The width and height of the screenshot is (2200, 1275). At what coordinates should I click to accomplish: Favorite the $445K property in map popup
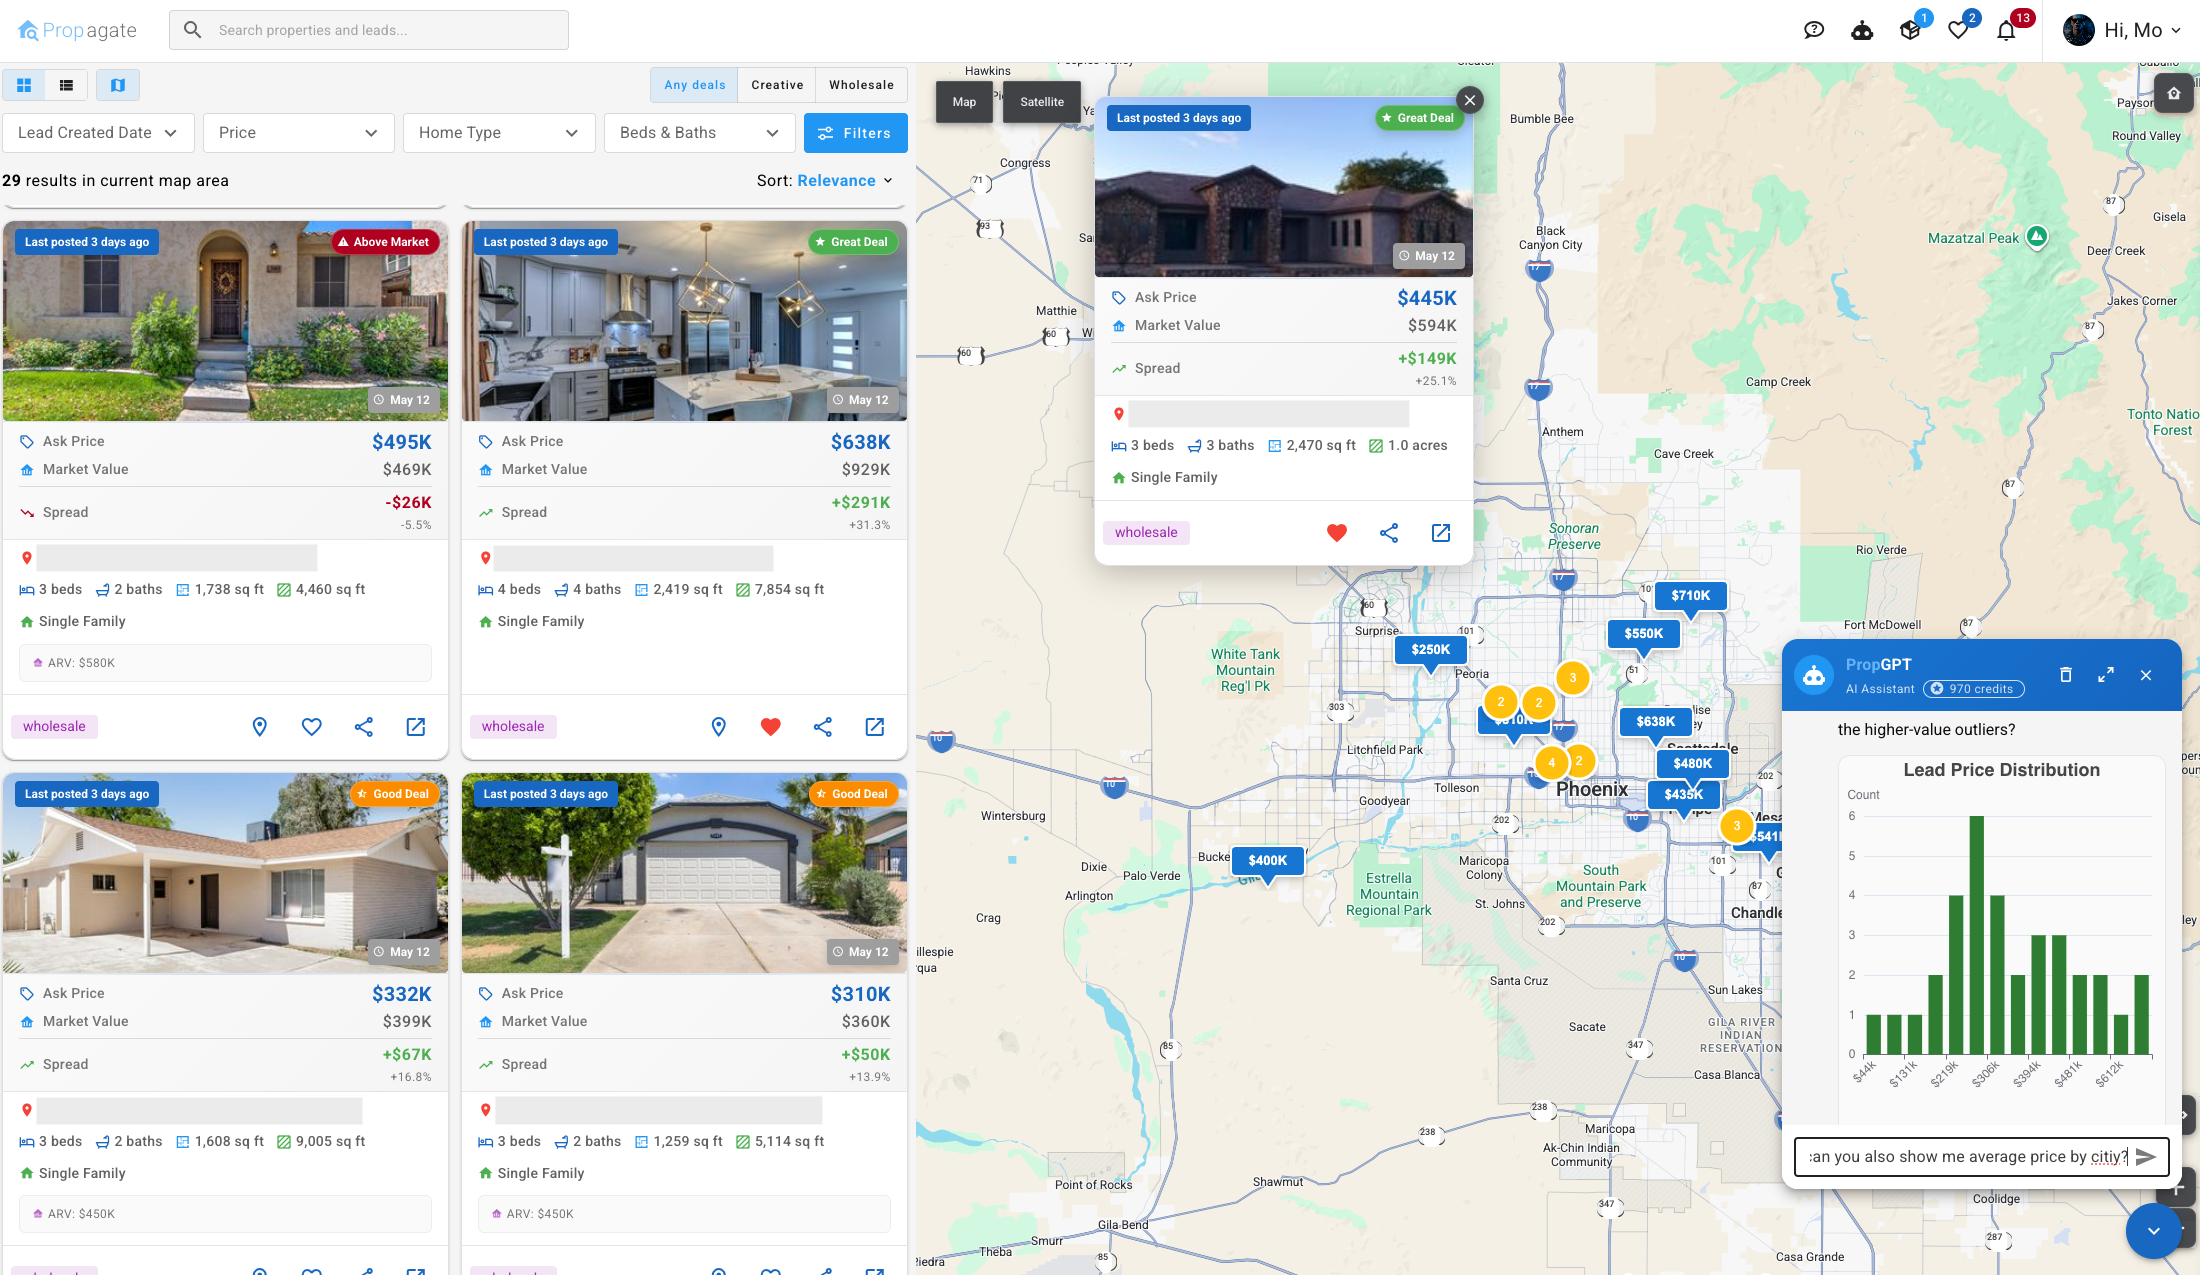pyautogui.click(x=1337, y=533)
